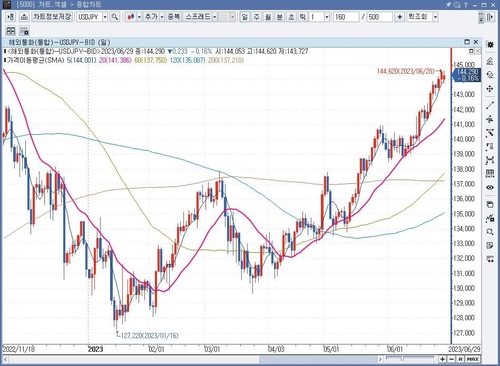Save chart info with 차트정보저장 button
This screenshot has width=500, height=366.
(x=52, y=17)
